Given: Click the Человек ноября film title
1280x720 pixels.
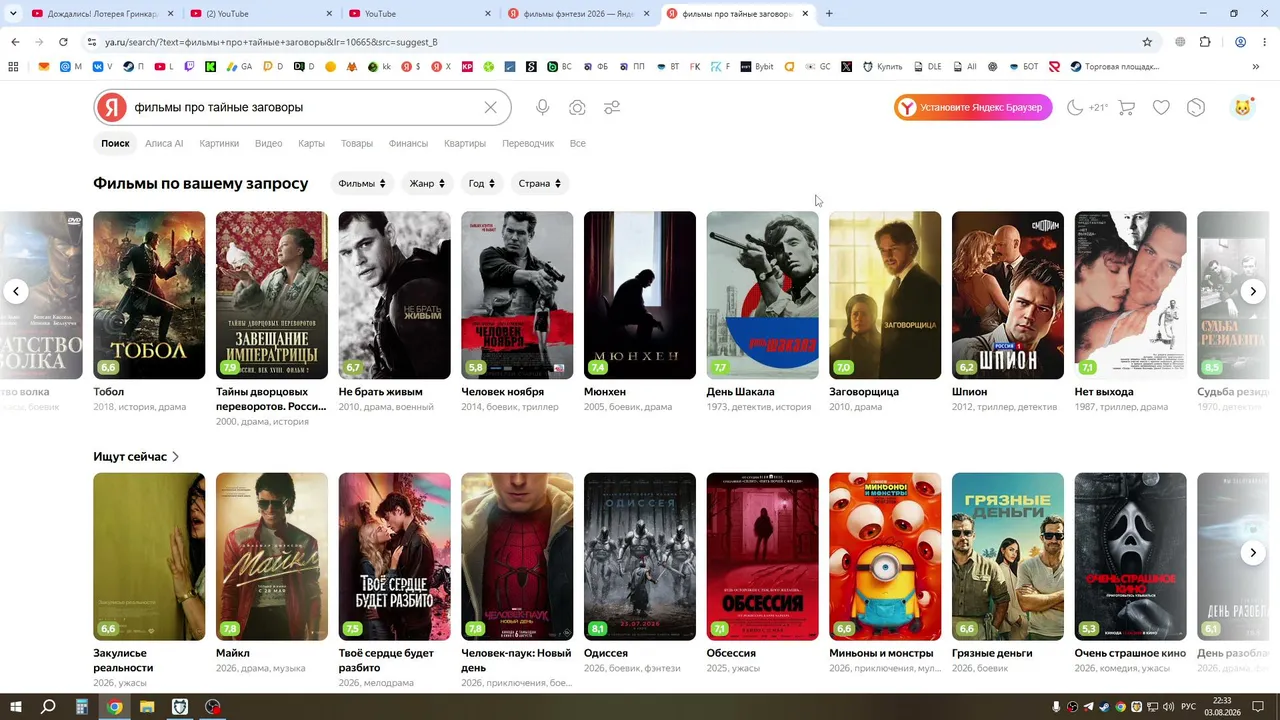Looking at the screenshot, I should 503,392.
